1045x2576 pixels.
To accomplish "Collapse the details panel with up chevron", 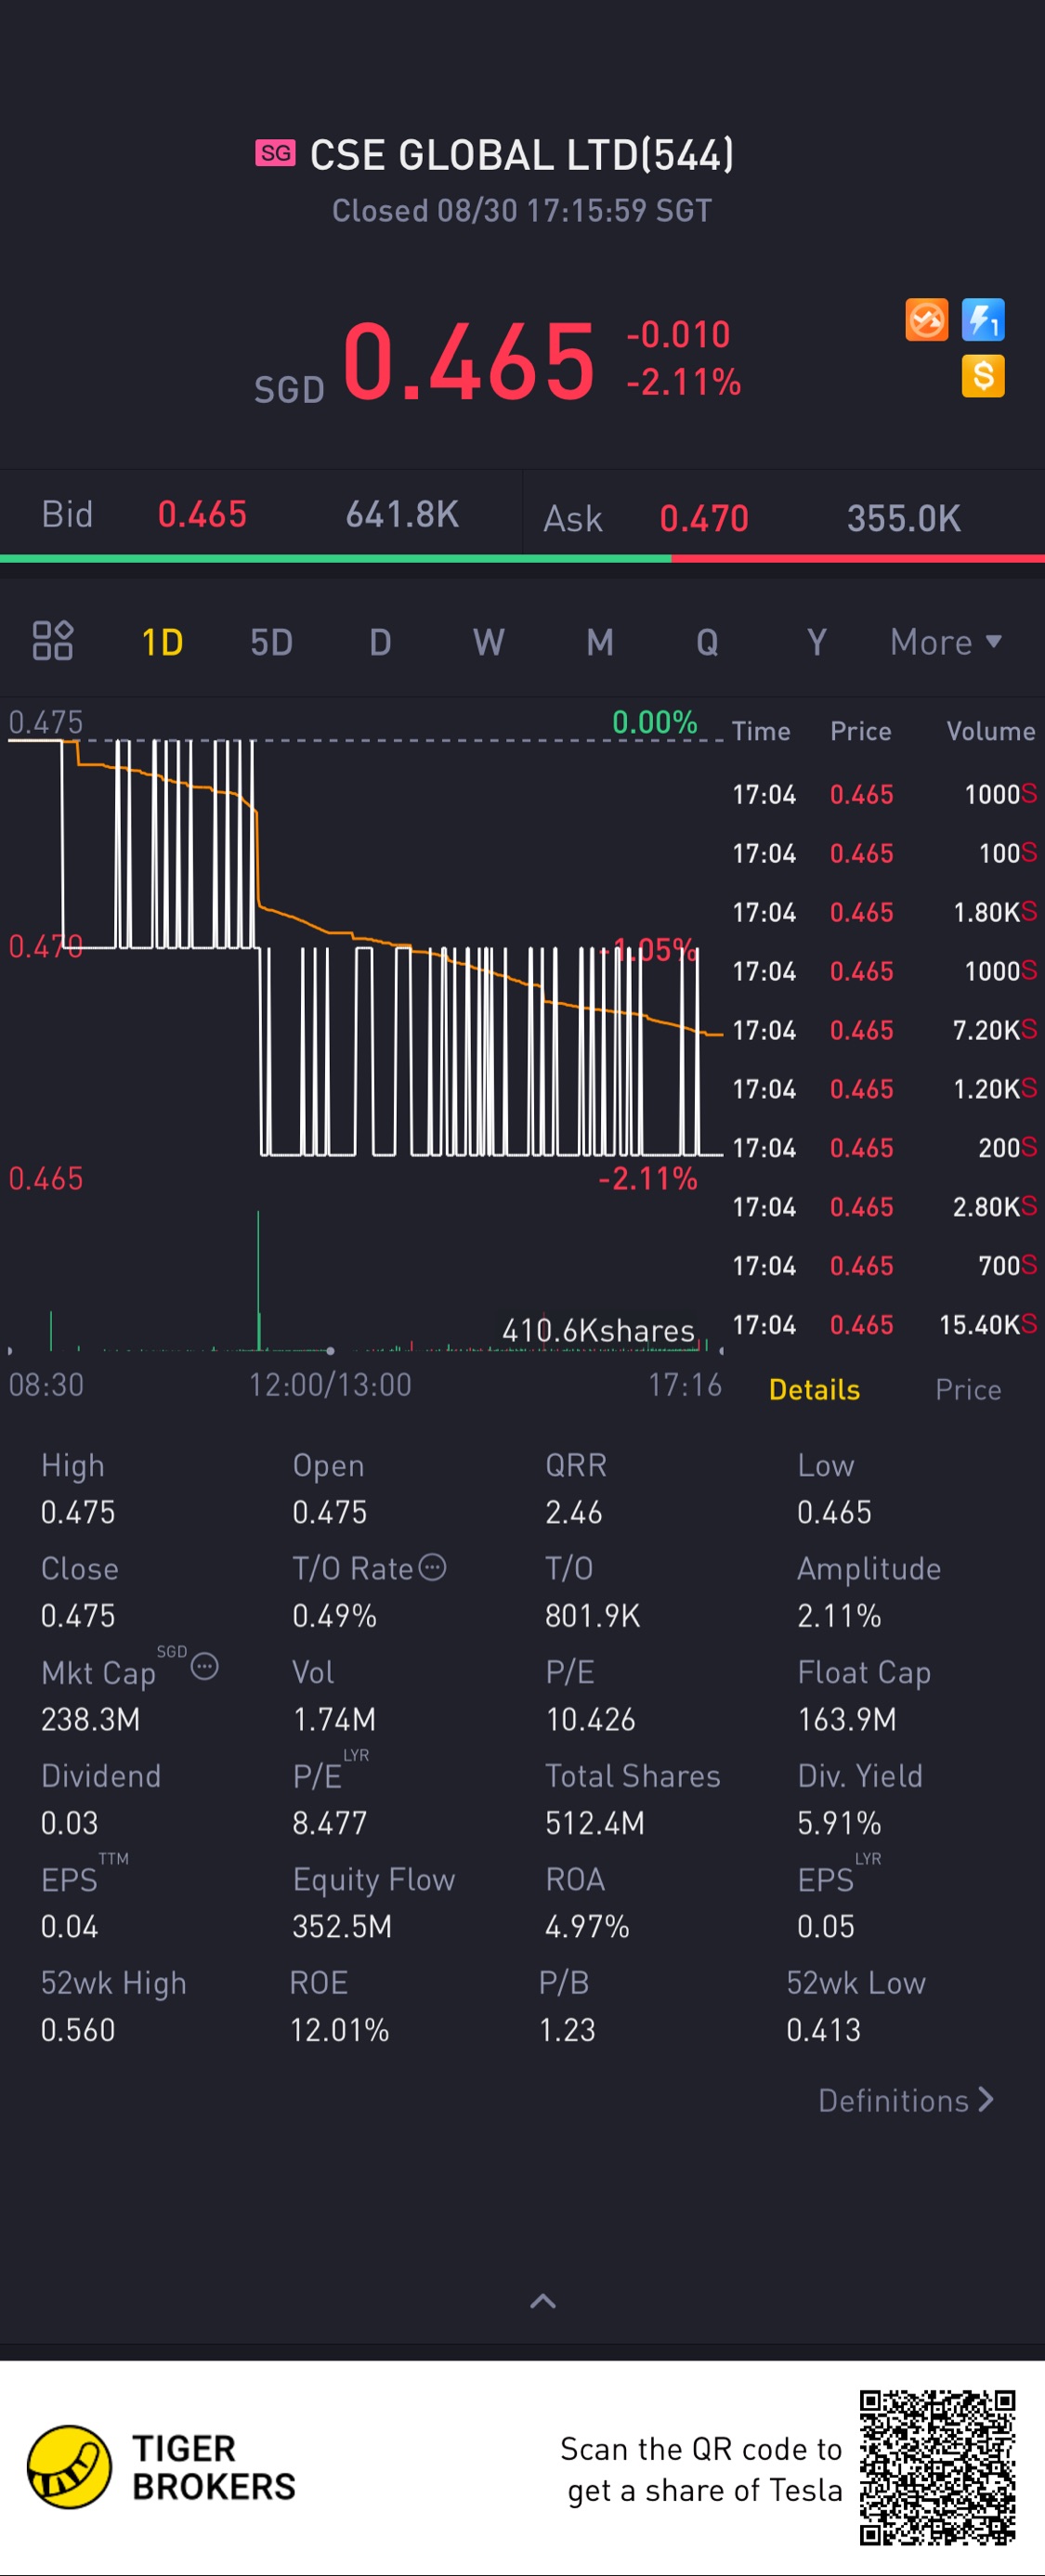I will pyautogui.click(x=542, y=2301).
